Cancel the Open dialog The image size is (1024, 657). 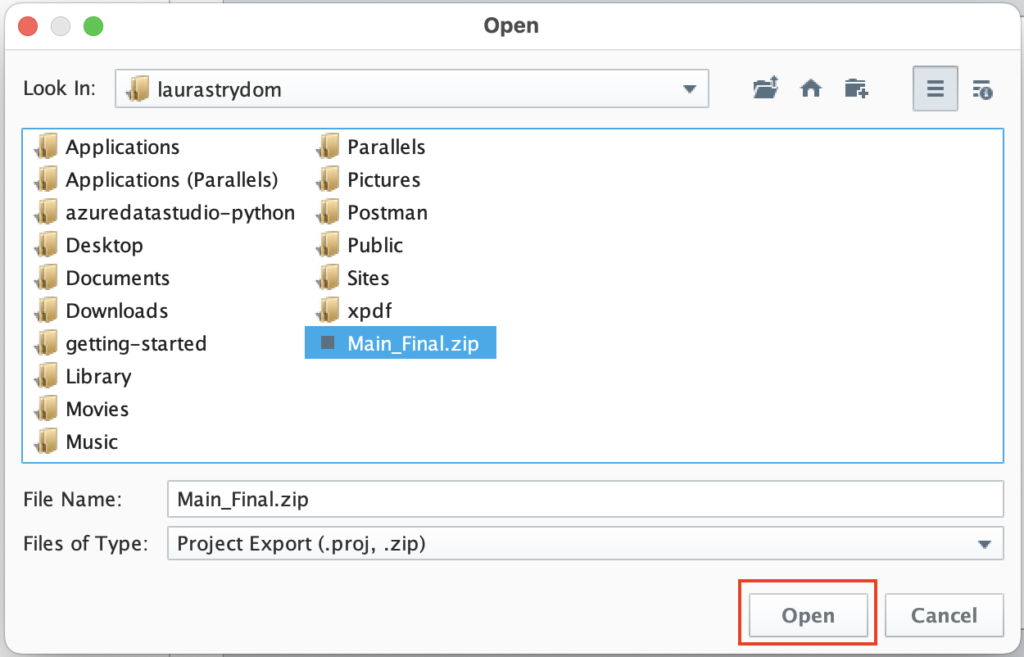click(x=943, y=615)
